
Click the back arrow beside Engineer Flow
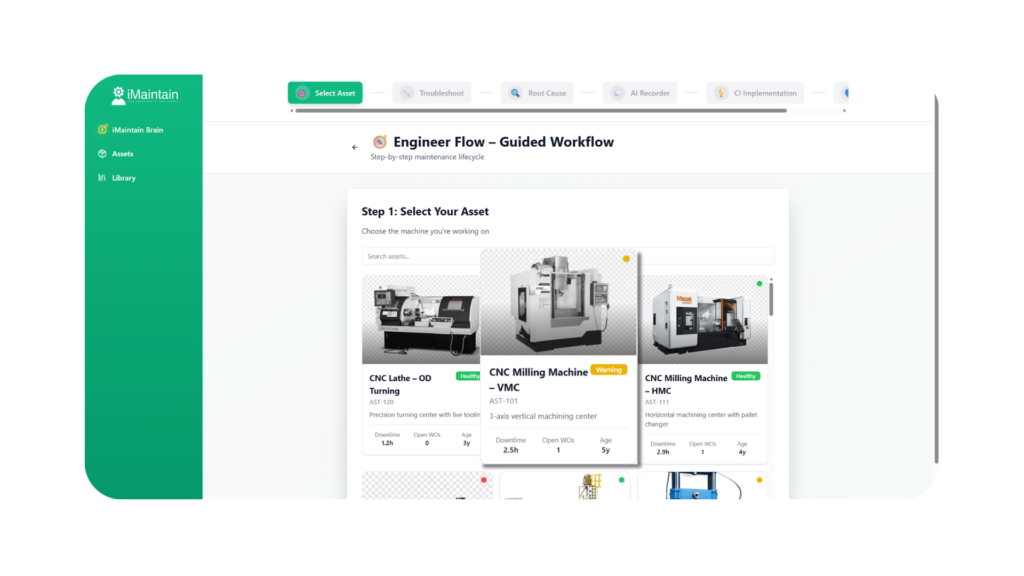tap(354, 147)
